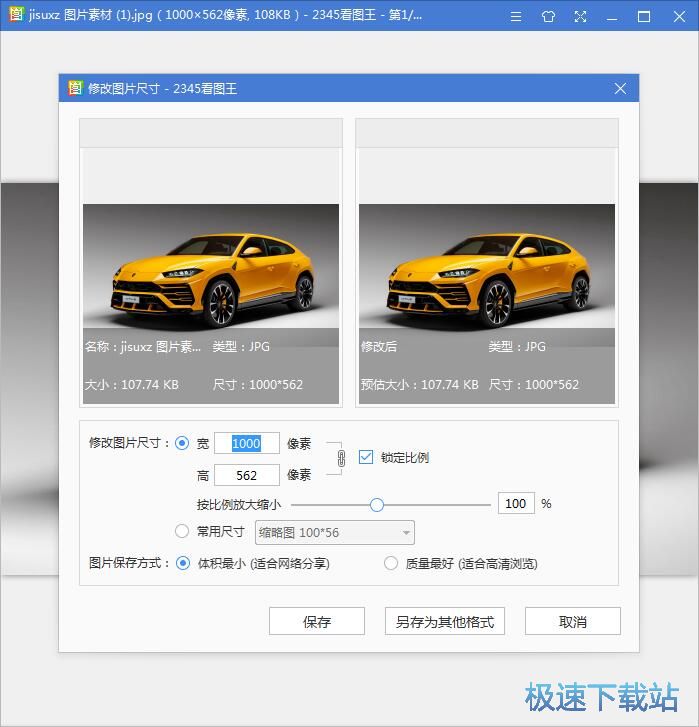
Task: Open the main menu hamburger icon
Action: click(515, 17)
